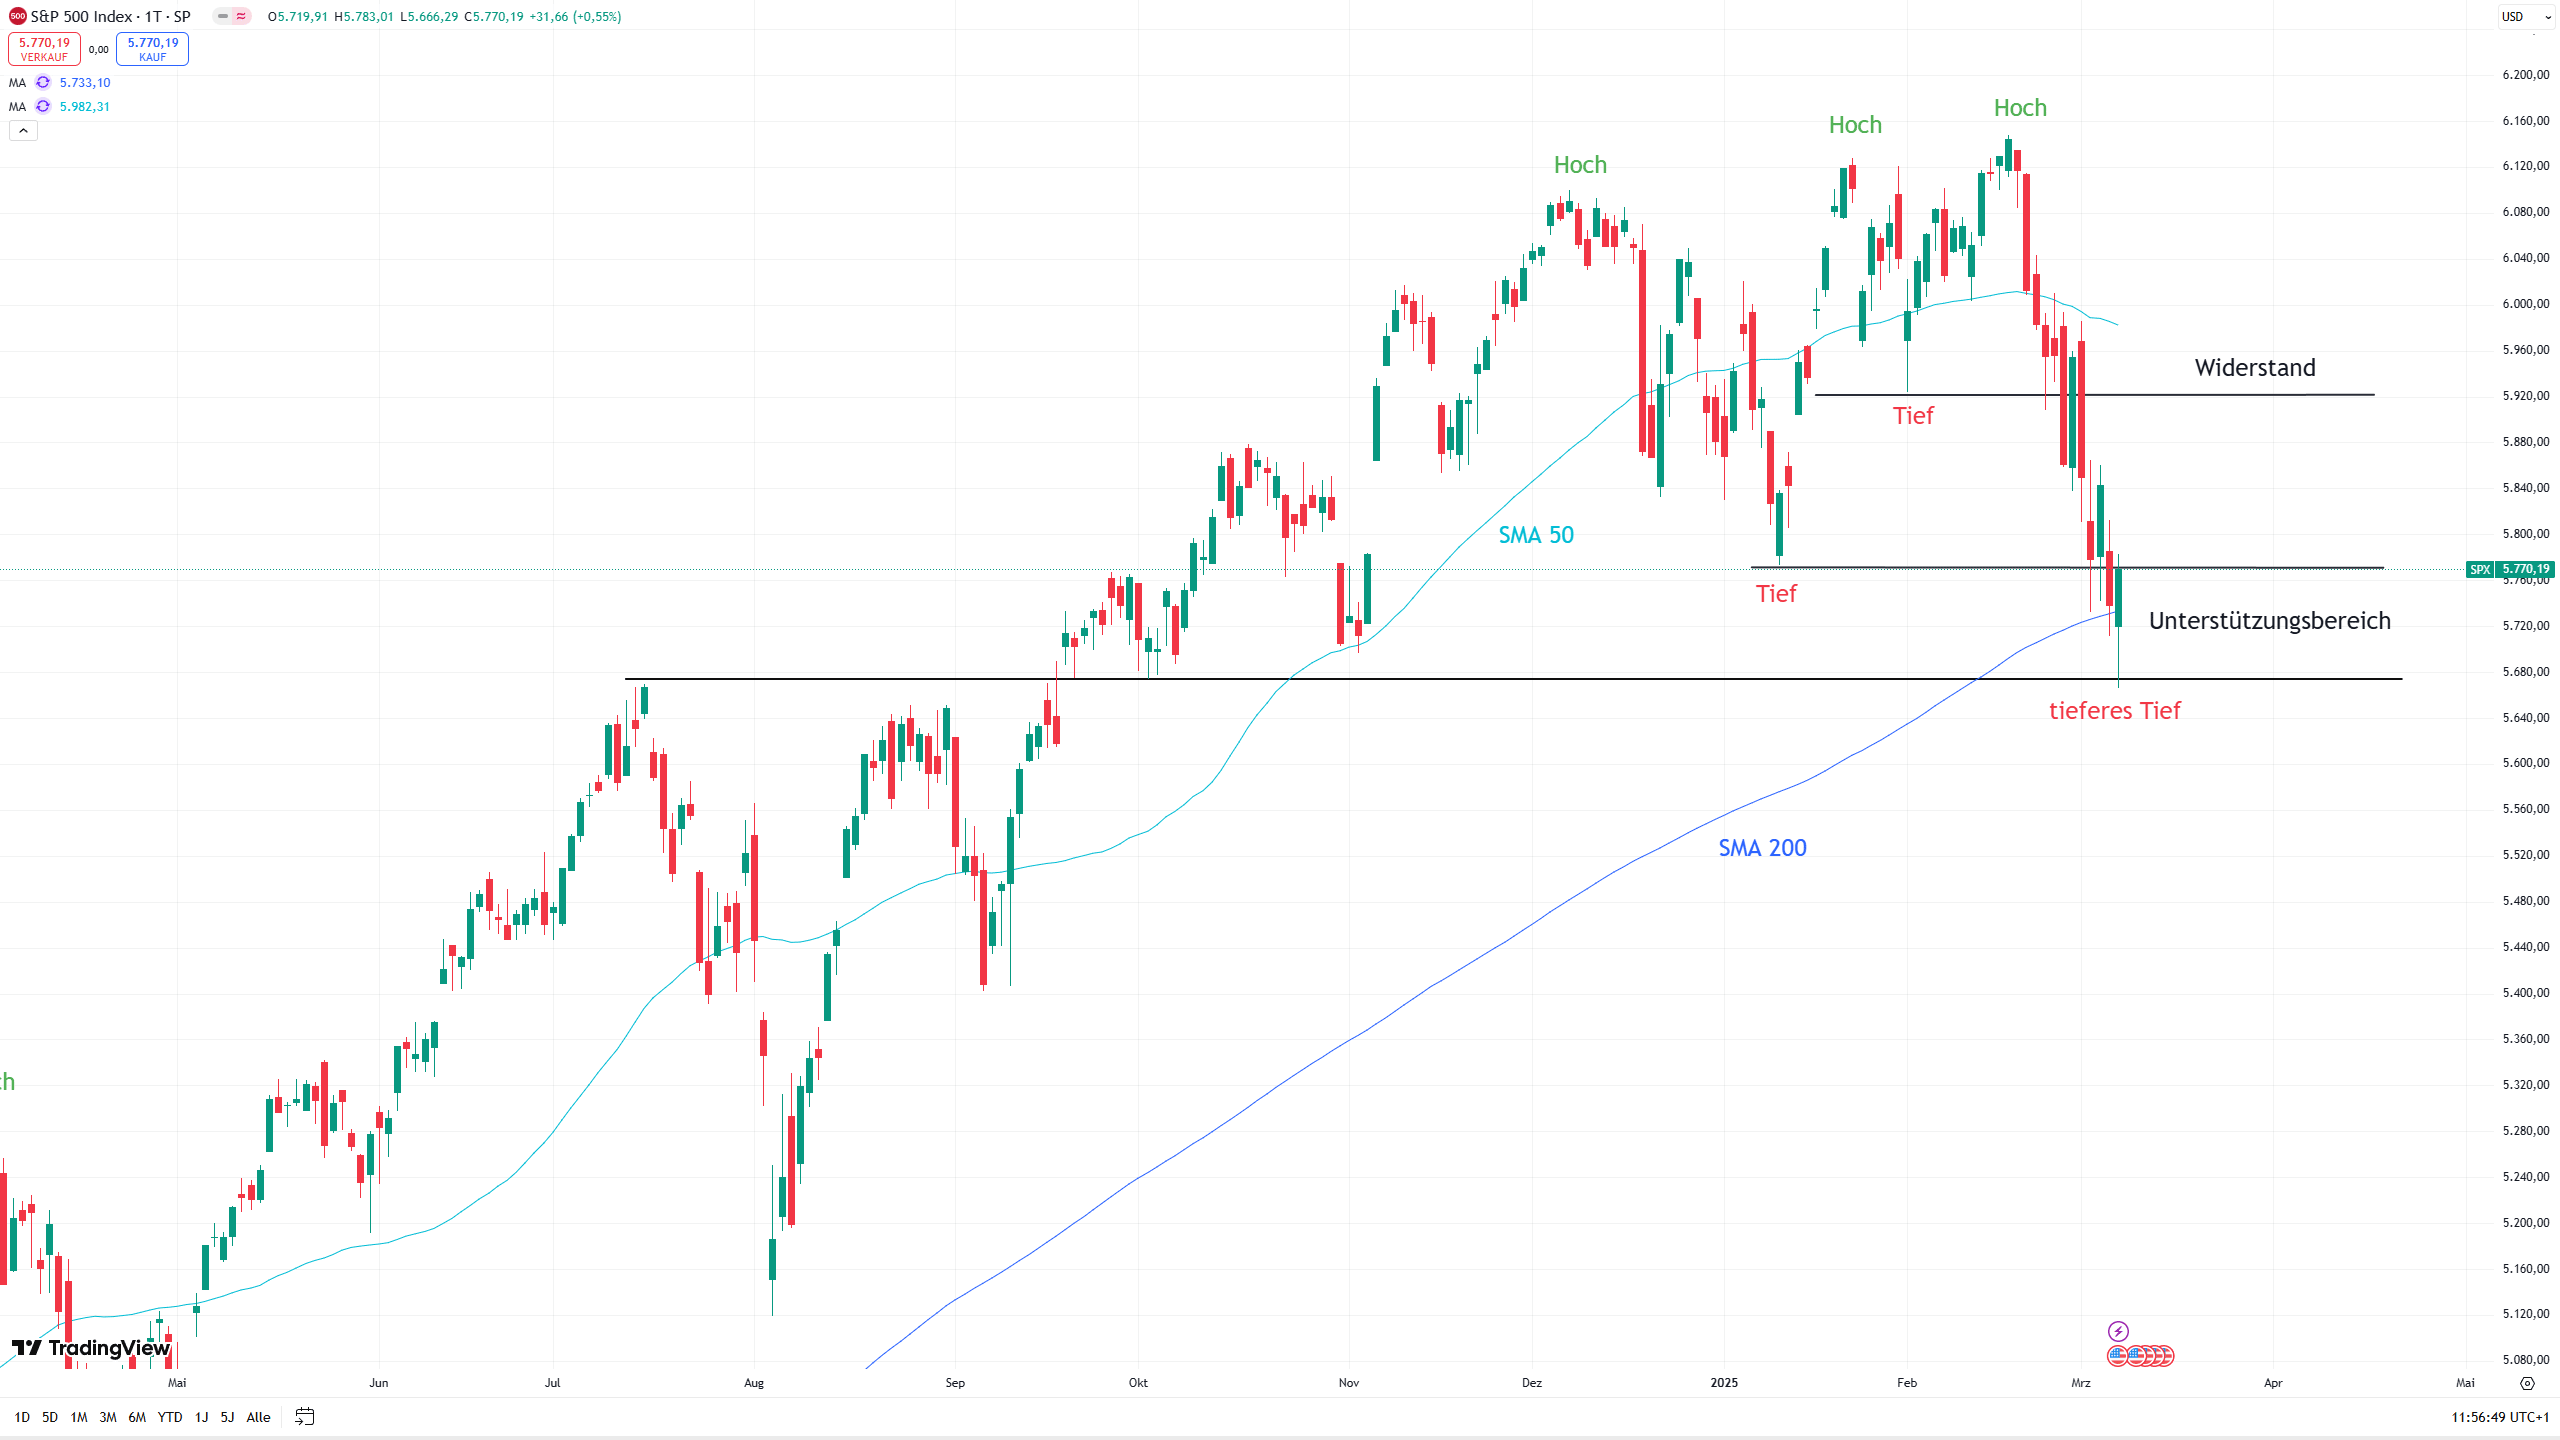Click the change value +31,66 (+0,55%)
This screenshot has width=2560, height=1440.
pyautogui.click(x=575, y=17)
